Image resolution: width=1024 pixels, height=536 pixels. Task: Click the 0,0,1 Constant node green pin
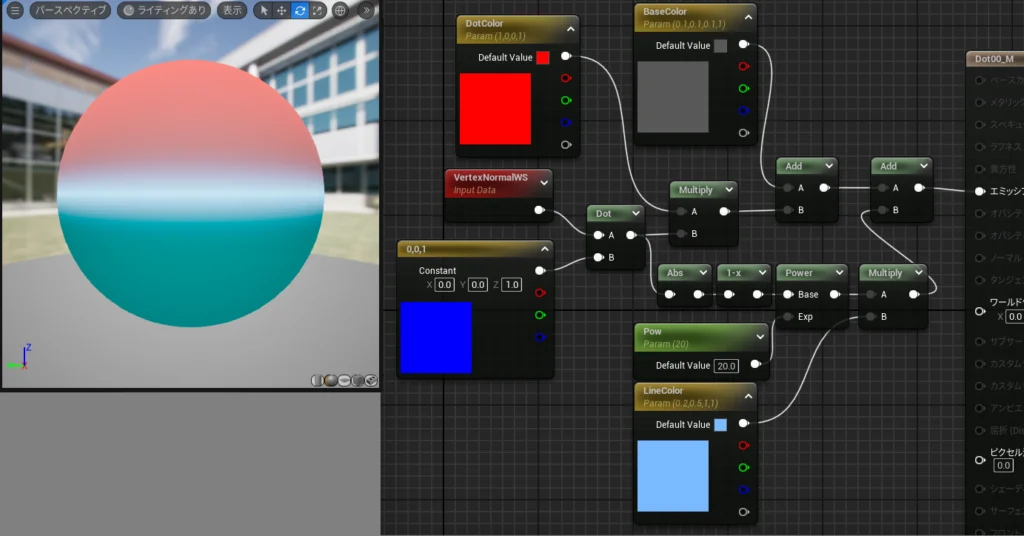[539, 315]
